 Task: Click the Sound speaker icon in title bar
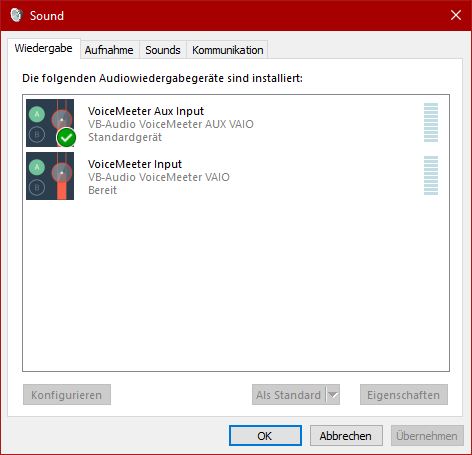(x=16, y=15)
